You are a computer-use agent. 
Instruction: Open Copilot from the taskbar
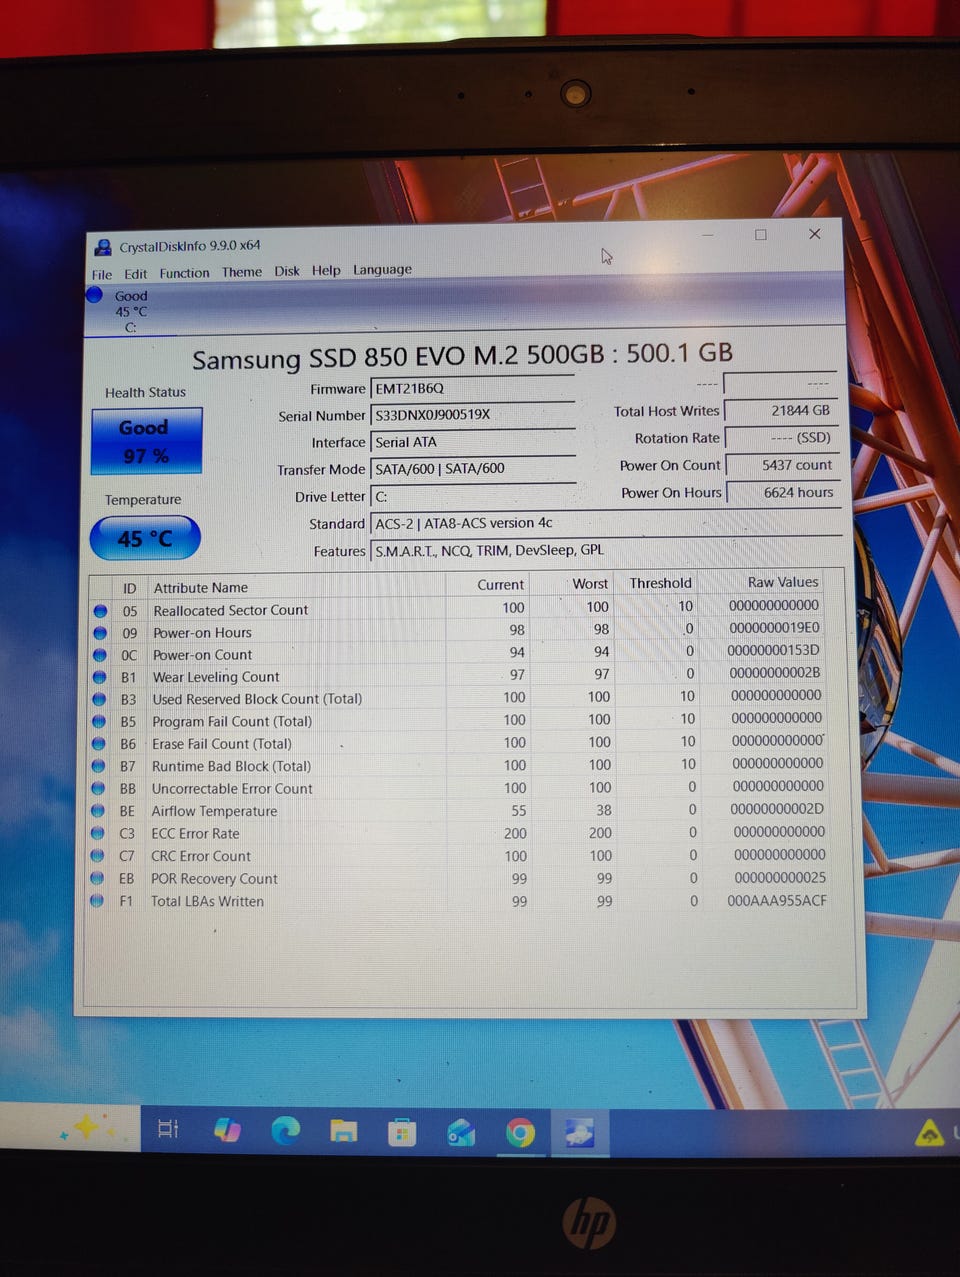pyautogui.click(x=227, y=1130)
